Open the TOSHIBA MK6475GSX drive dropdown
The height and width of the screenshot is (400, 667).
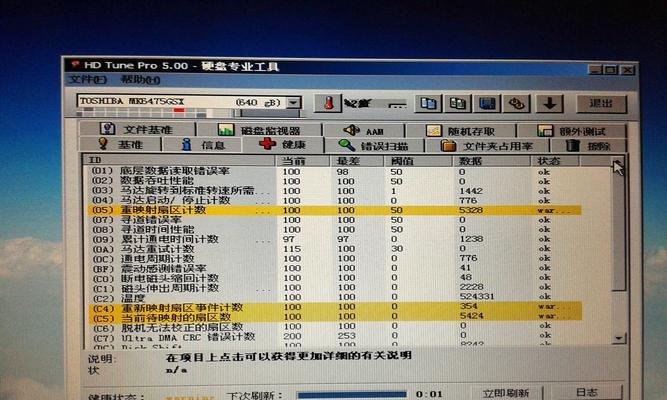click(293, 103)
